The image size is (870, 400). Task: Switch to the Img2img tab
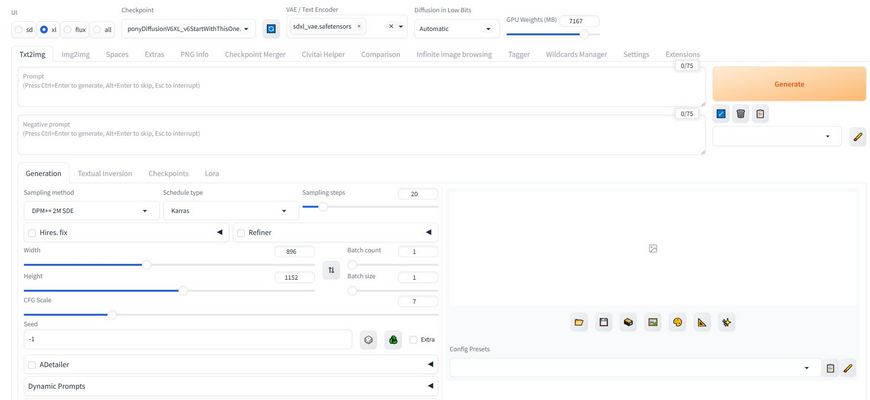(75, 54)
